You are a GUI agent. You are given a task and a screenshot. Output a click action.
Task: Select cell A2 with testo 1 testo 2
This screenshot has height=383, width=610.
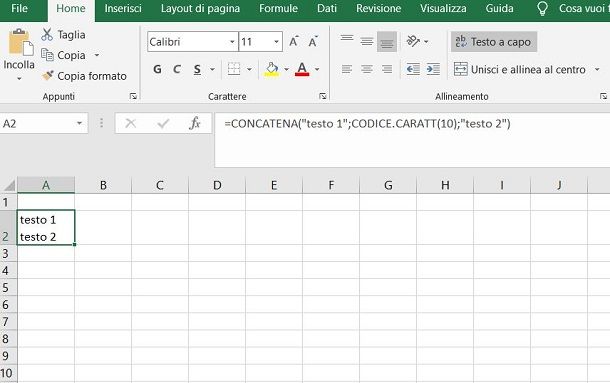point(46,228)
